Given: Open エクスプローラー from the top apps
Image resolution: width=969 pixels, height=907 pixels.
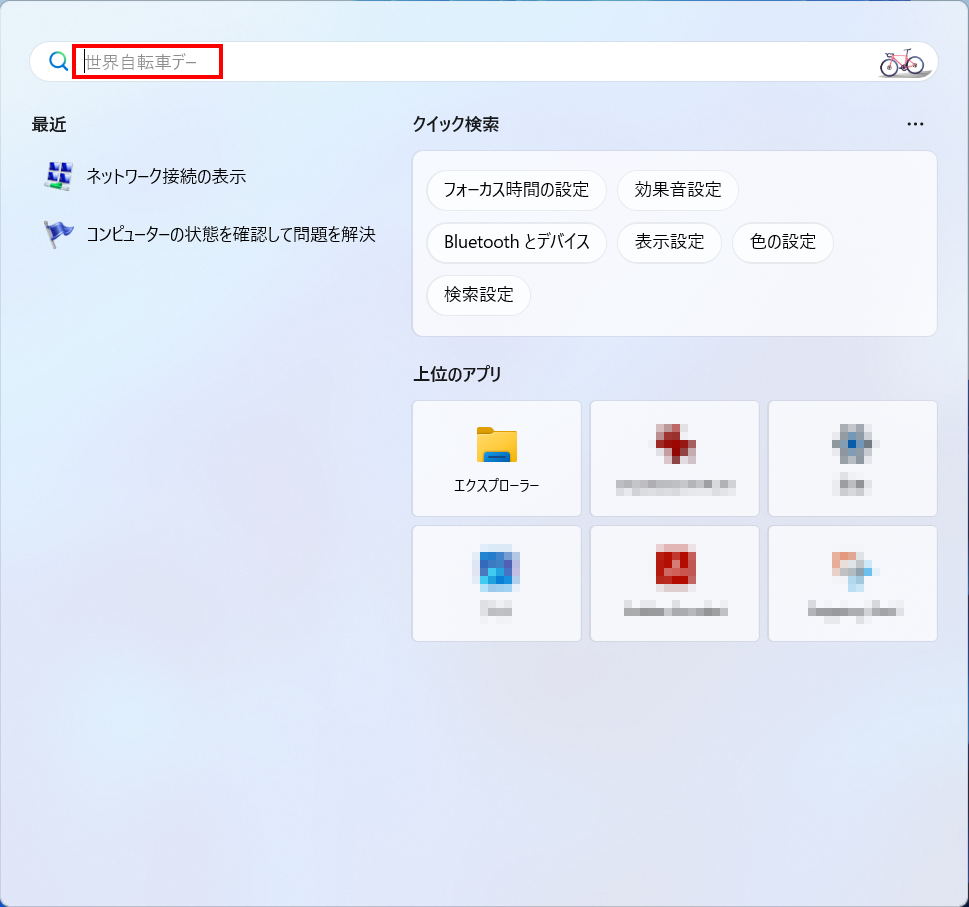Looking at the screenshot, I should (x=496, y=458).
